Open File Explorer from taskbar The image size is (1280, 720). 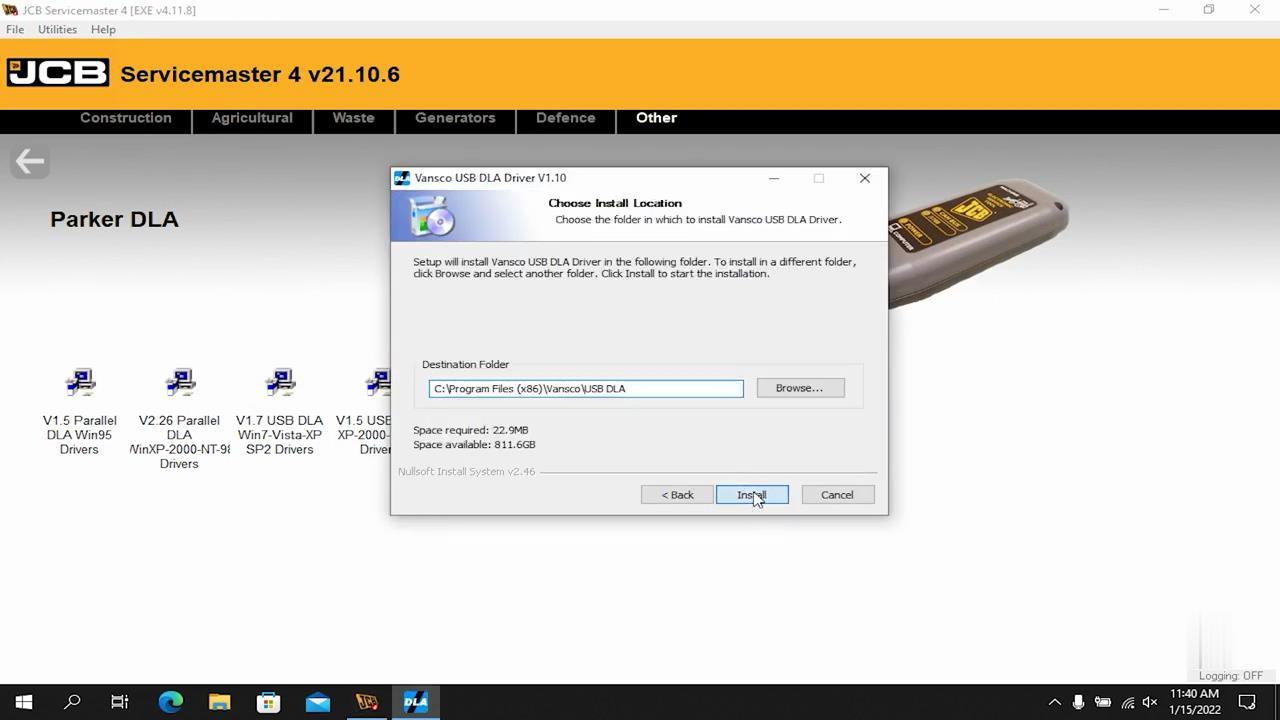click(x=220, y=702)
